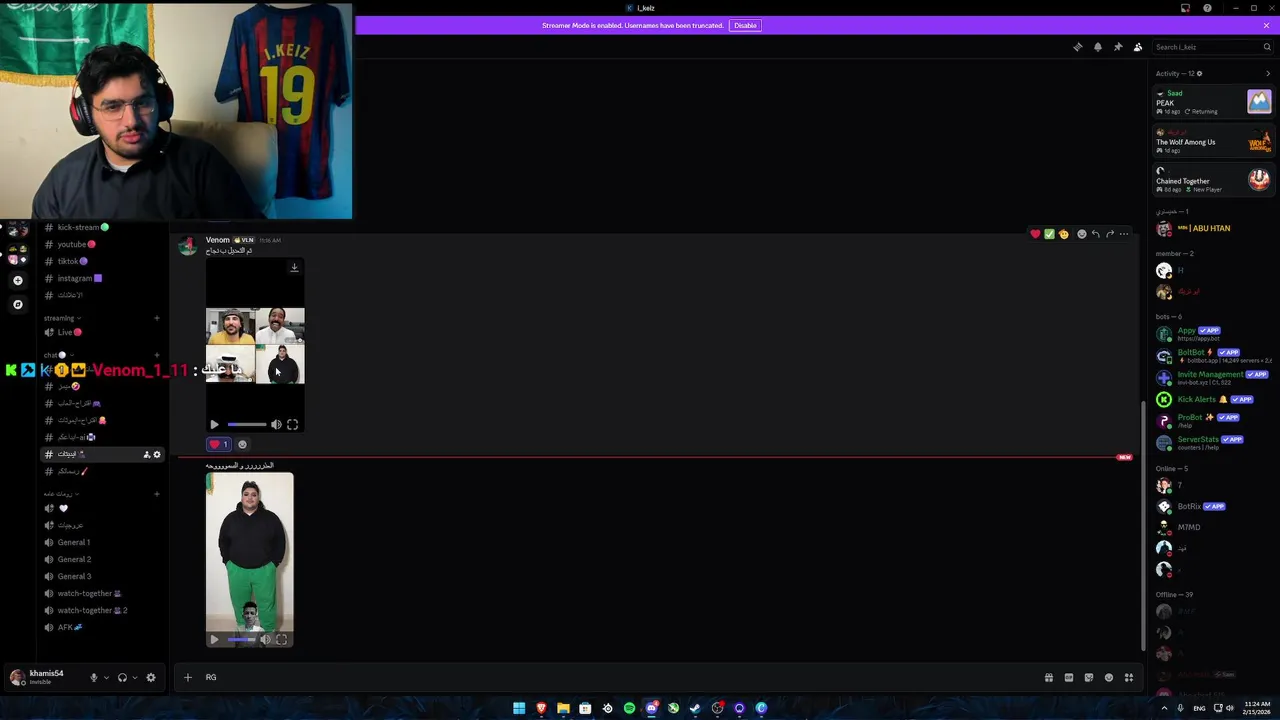
Task: Download Venom's video attachment
Action: tap(294, 268)
